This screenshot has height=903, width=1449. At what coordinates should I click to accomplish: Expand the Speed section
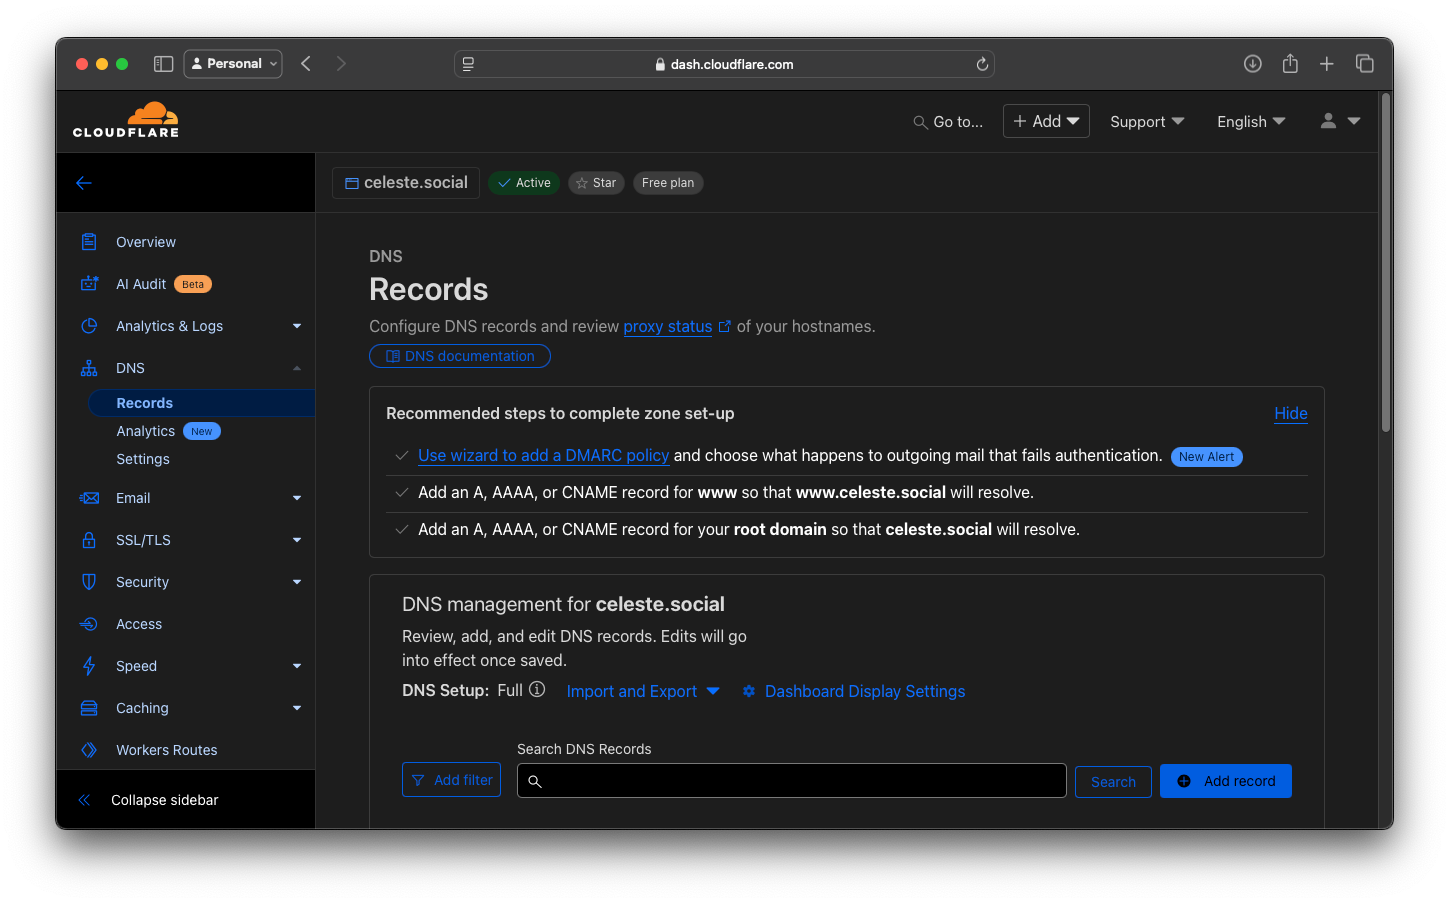(x=297, y=666)
